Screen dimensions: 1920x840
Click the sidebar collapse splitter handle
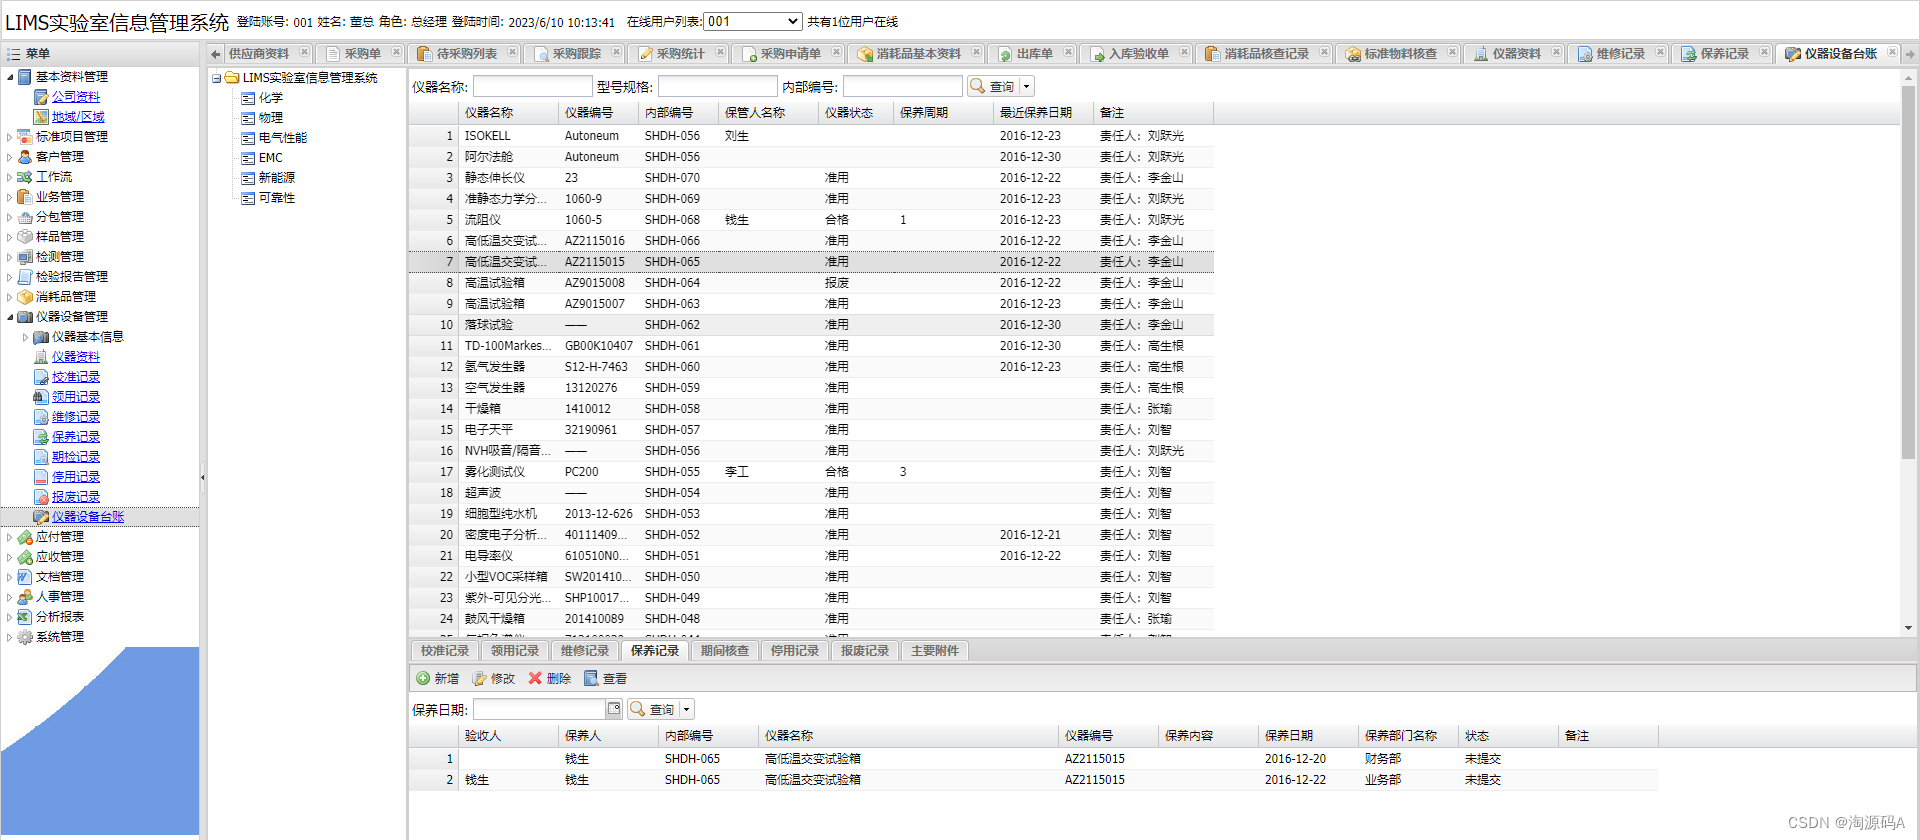click(x=203, y=477)
